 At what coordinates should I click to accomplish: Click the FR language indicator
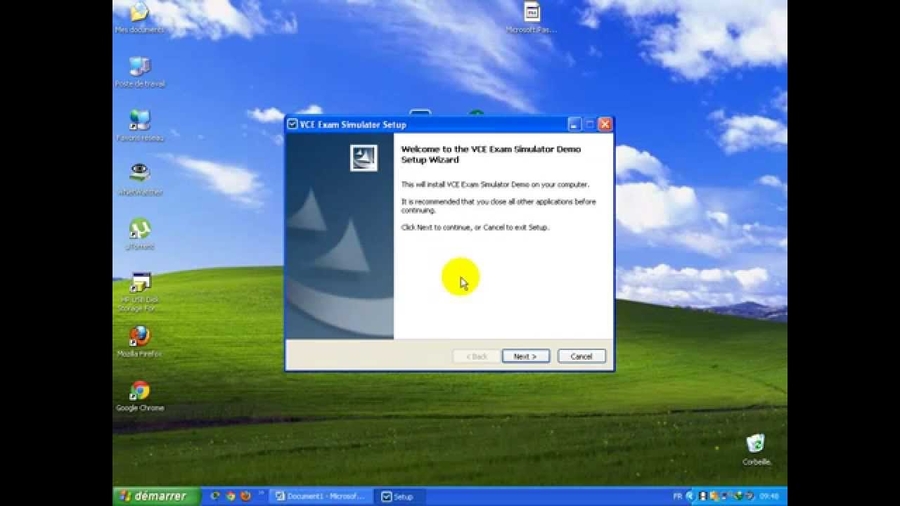tap(677, 496)
